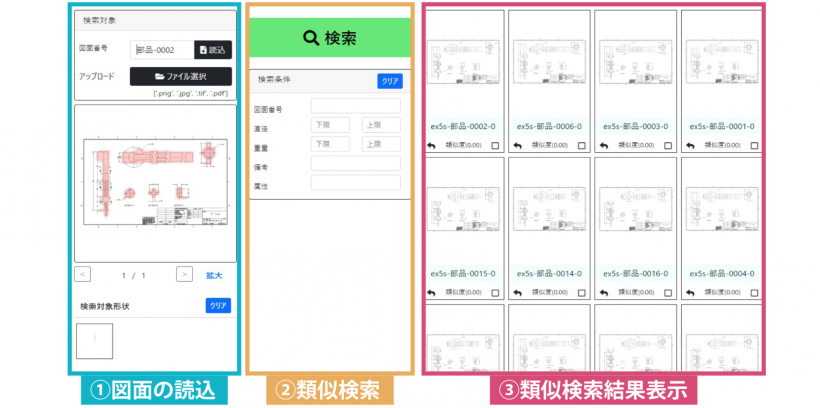The width and height of the screenshot is (820, 408).
Task: Click the 拡大 enlarge link
Action: (214, 275)
